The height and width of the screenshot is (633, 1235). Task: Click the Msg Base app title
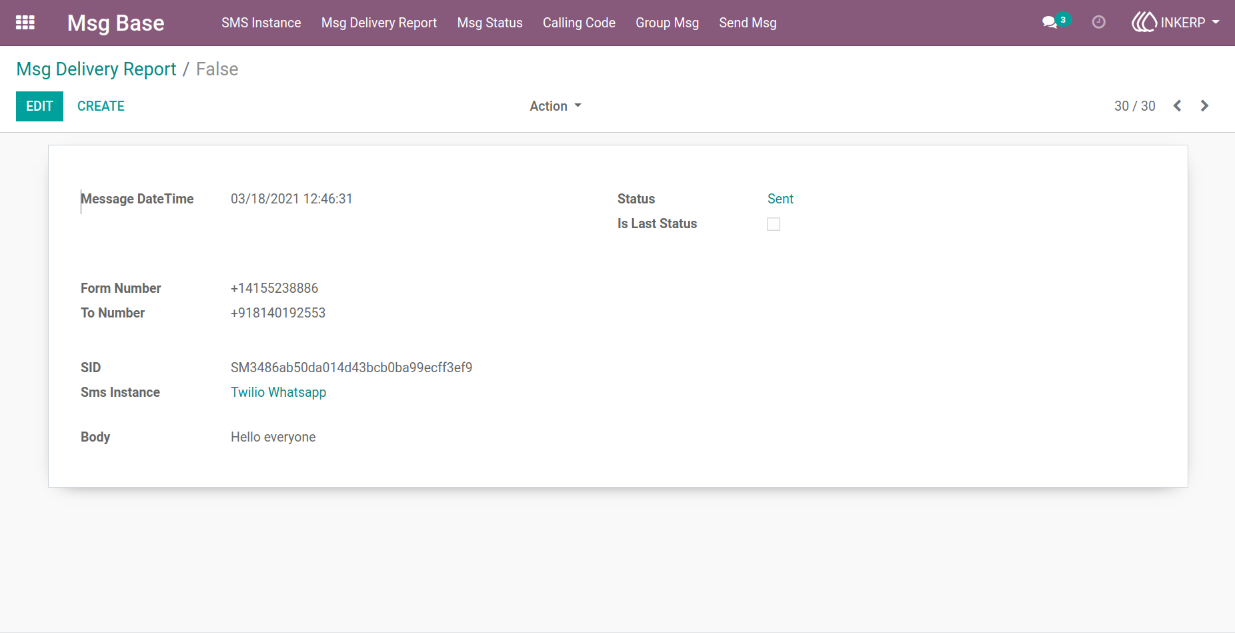pyautogui.click(x=116, y=23)
